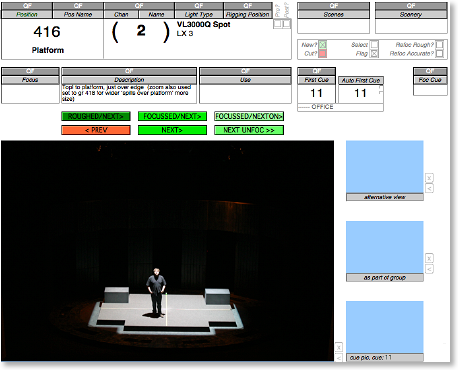Click the X icon beside as part of group
The image size is (458, 370).
[429, 258]
